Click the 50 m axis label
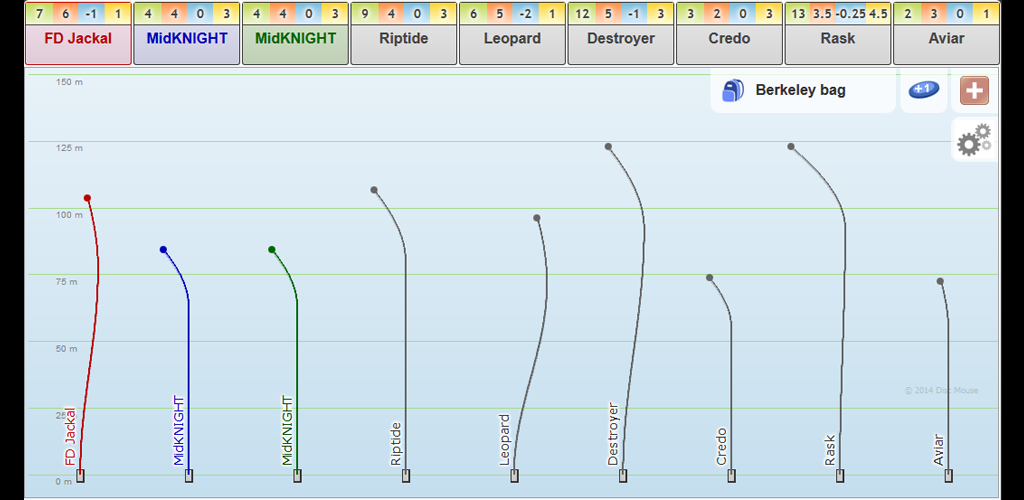1024x500 pixels. click(66, 349)
